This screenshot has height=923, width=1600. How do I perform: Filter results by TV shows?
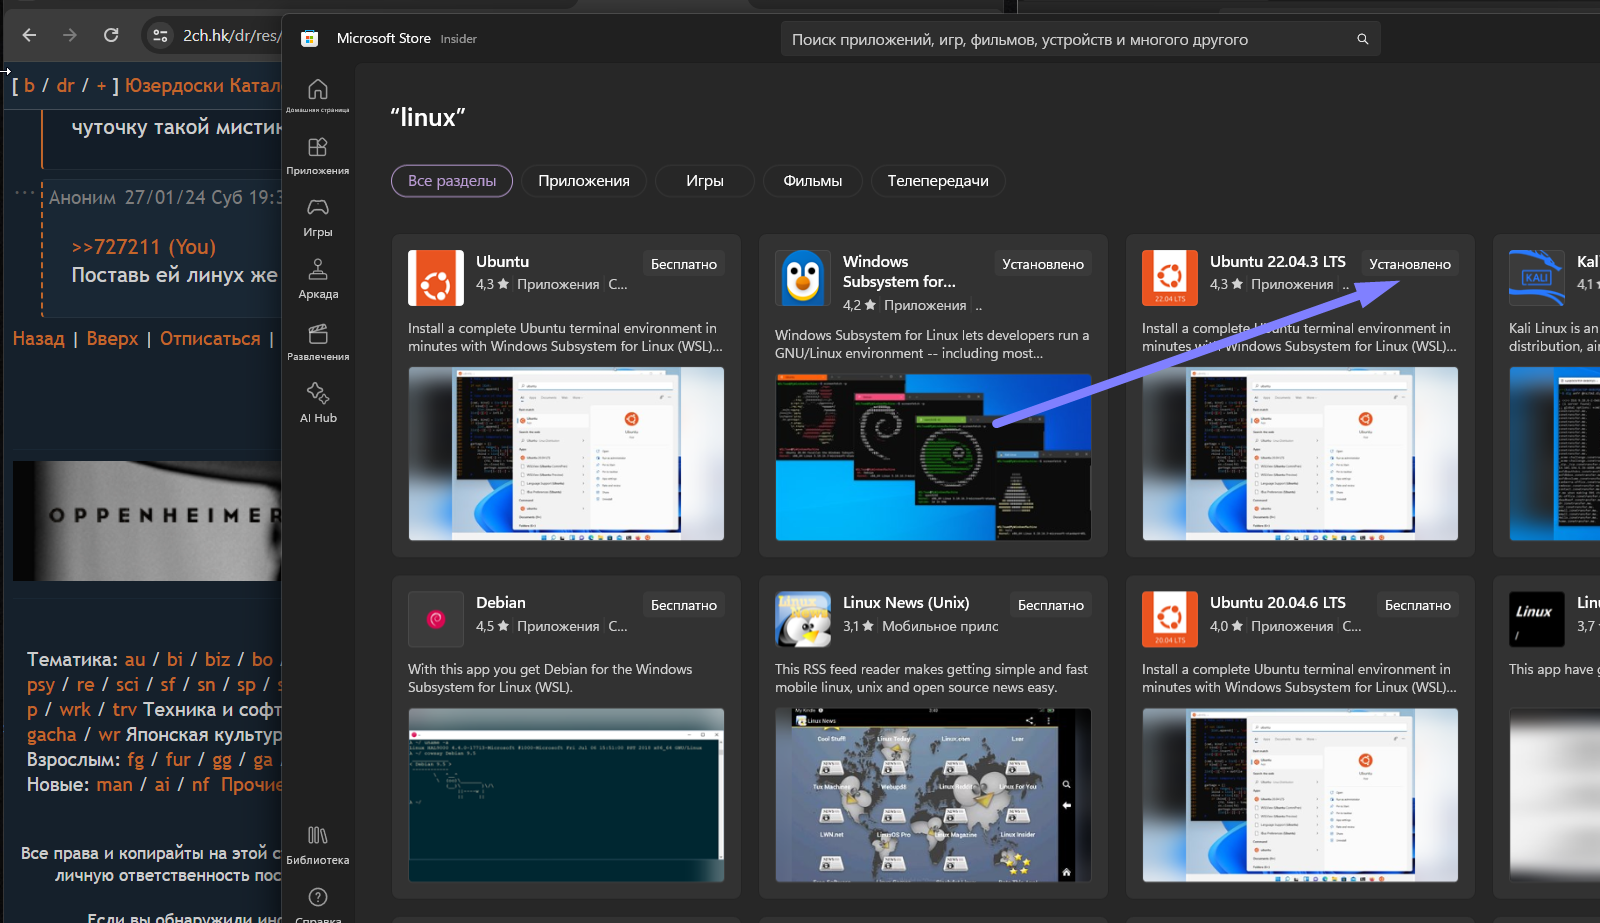pos(937,181)
